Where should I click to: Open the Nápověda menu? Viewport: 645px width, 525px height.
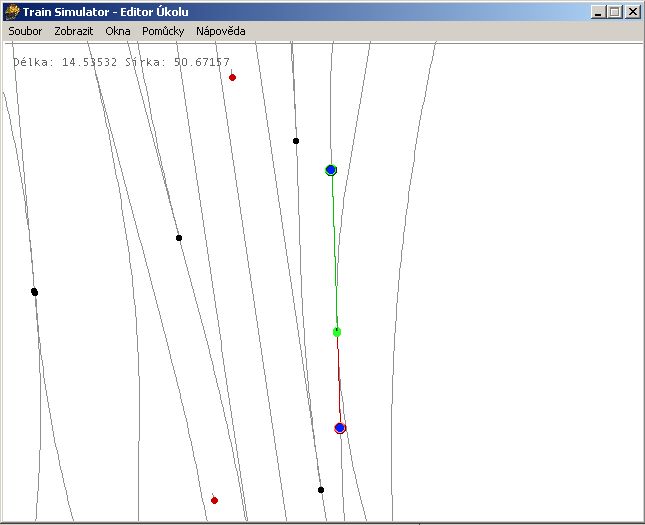(x=220, y=31)
